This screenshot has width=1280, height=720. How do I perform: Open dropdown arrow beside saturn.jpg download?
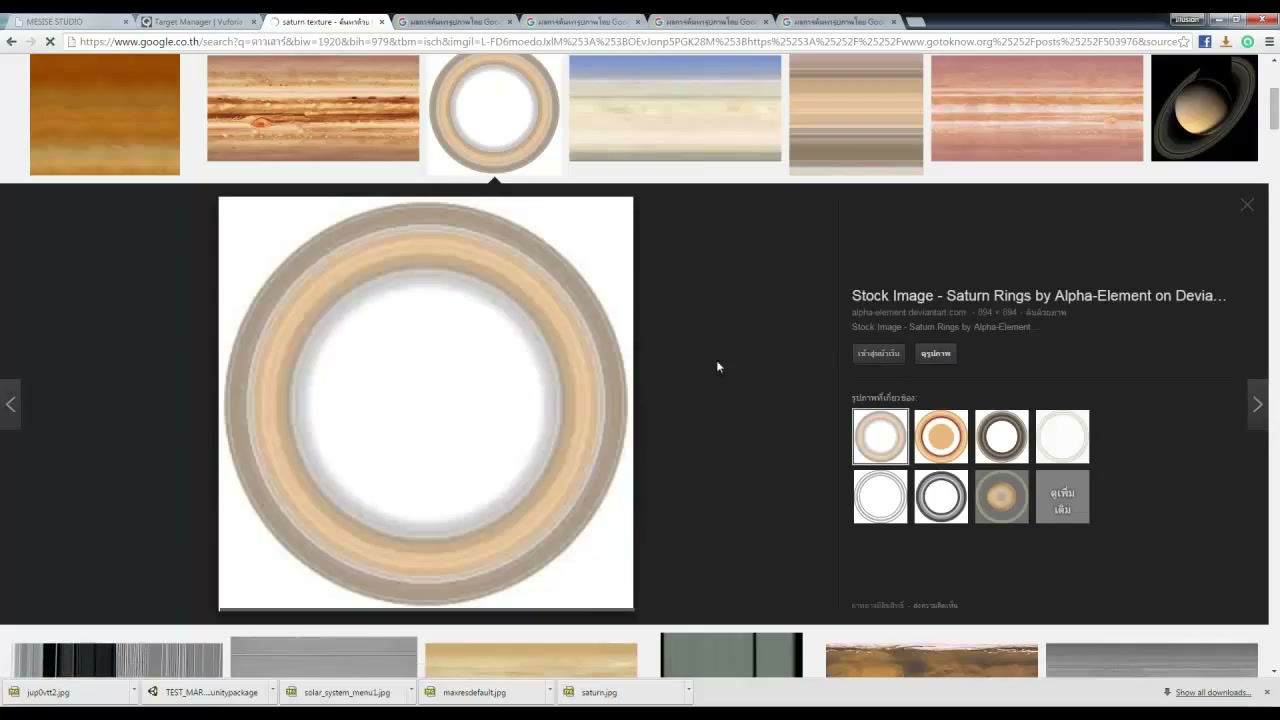coord(688,691)
